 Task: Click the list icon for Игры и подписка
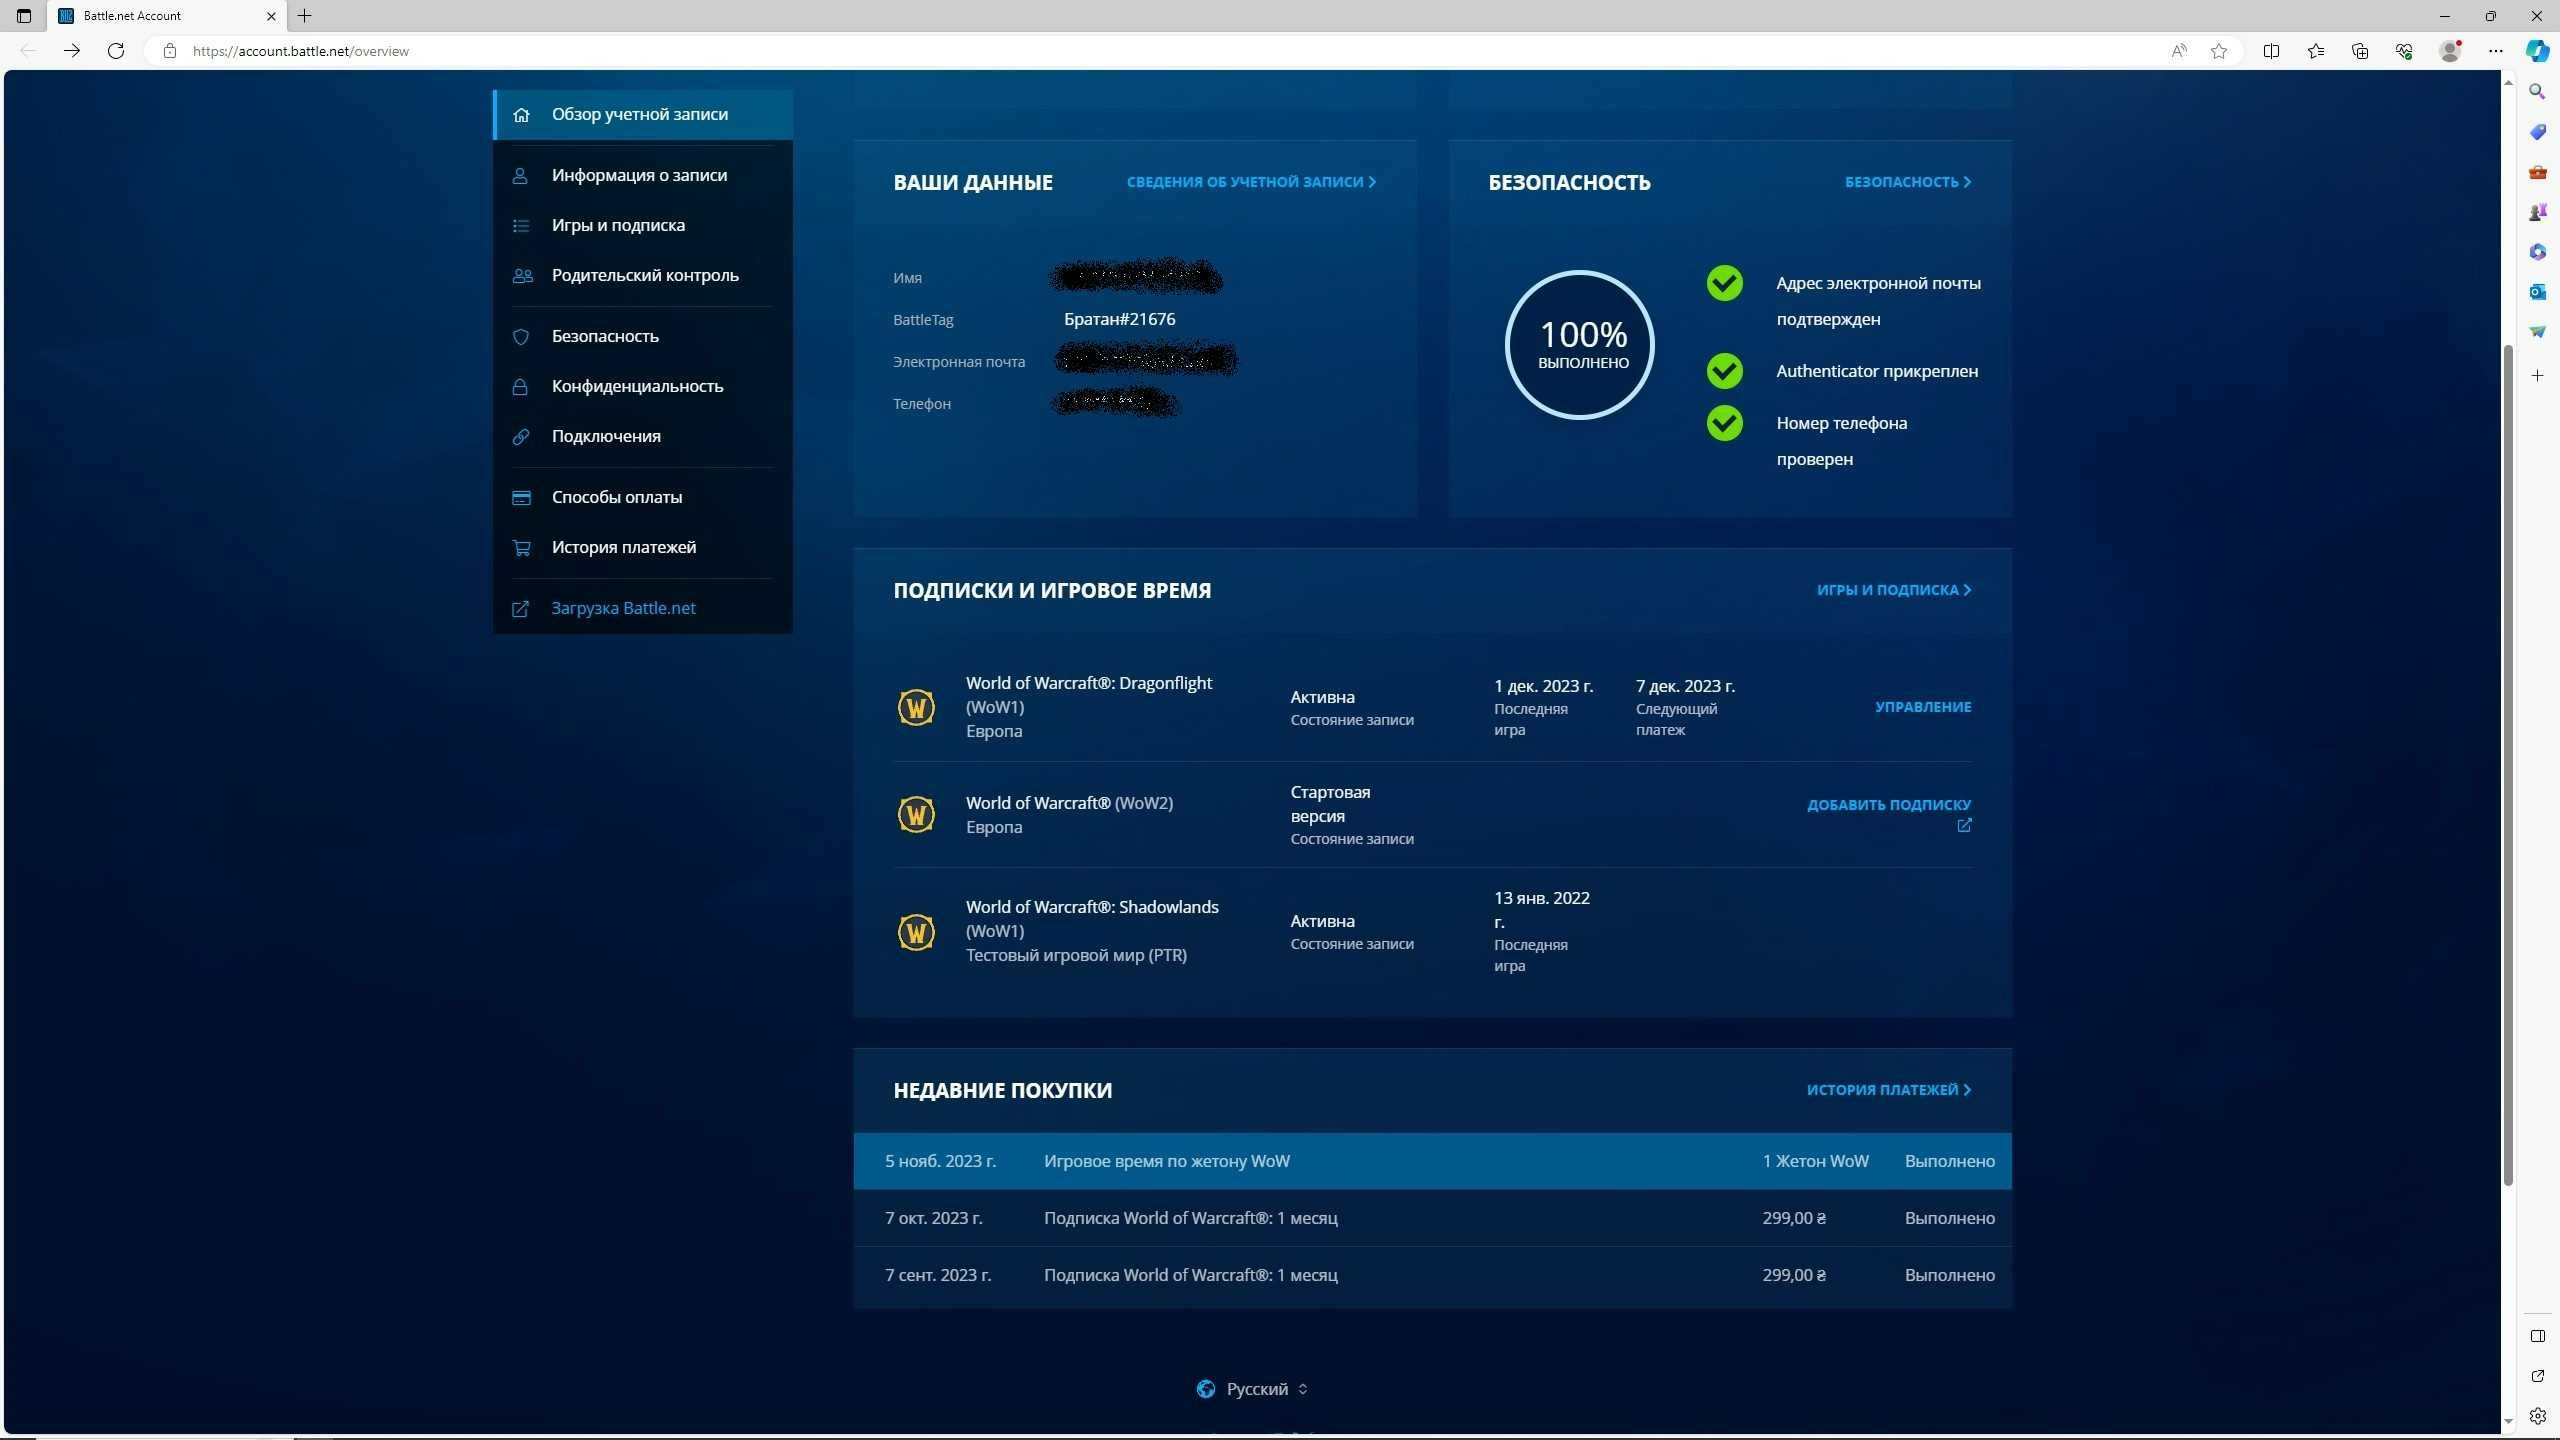pos(521,226)
